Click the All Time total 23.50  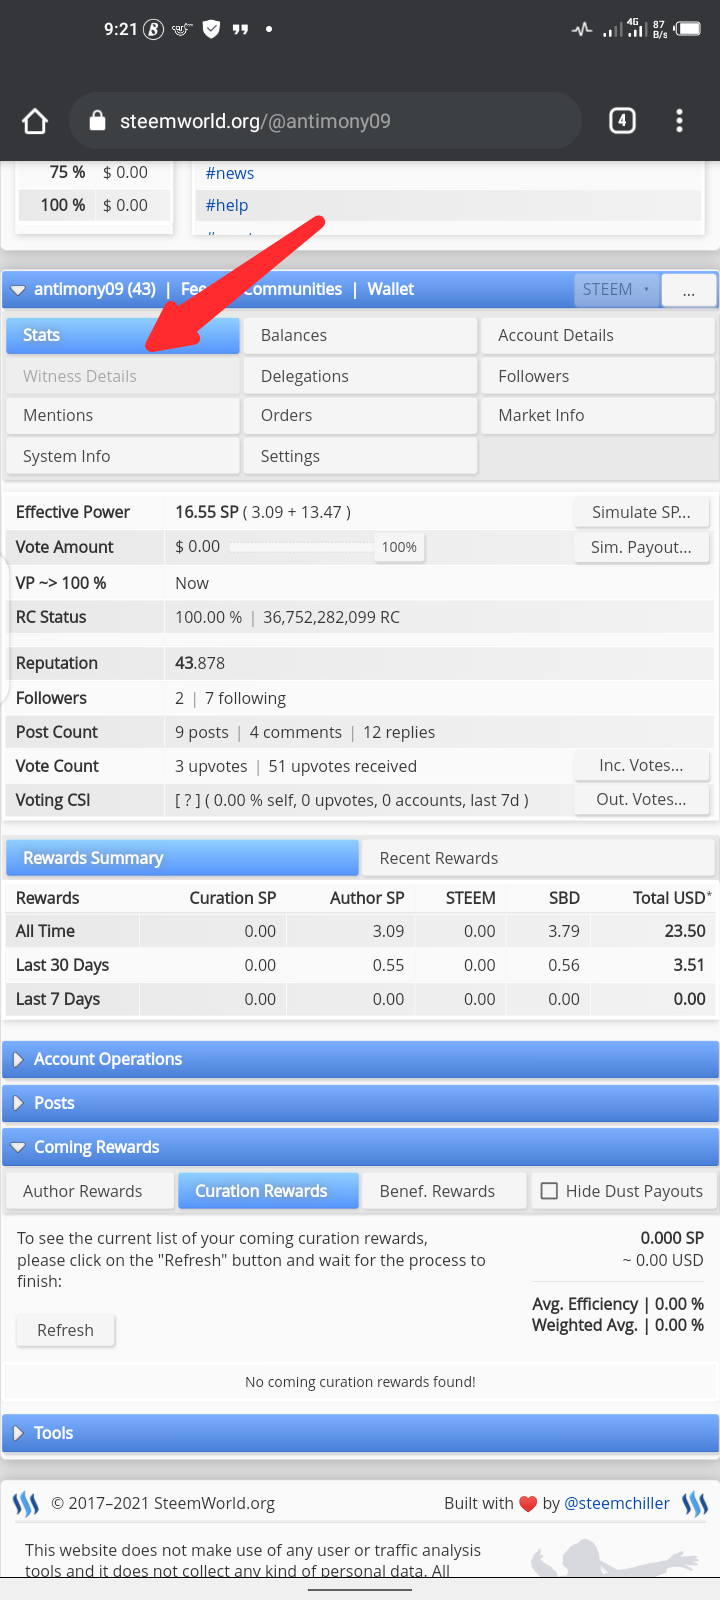[x=685, y=931]
